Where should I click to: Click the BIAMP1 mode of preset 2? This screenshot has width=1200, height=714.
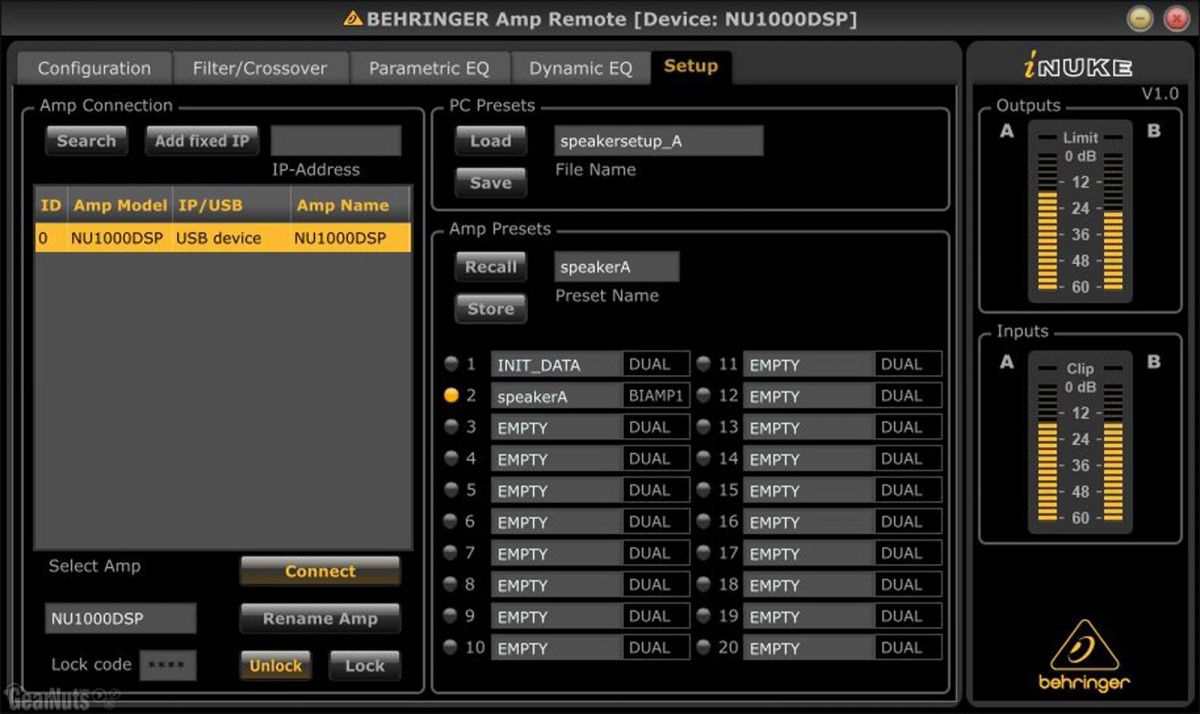[x=656, y=396]
